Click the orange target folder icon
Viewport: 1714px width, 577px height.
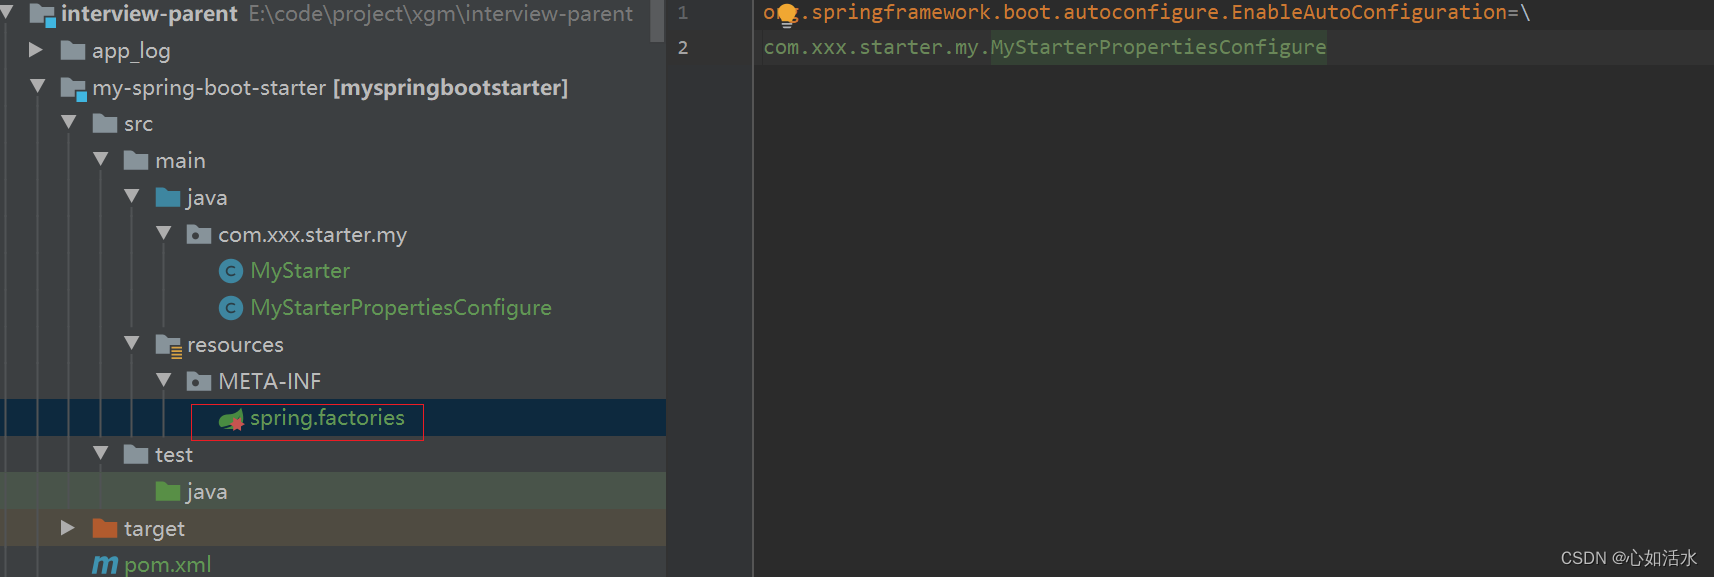tap(105, 528)
